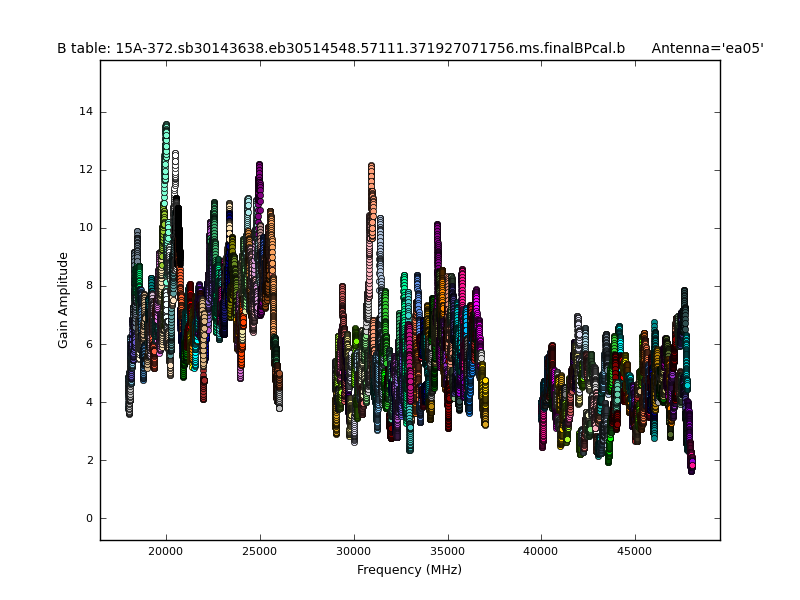
Task: Click the 'Frequency (MHz)' x-axis label
Action: 409,570
